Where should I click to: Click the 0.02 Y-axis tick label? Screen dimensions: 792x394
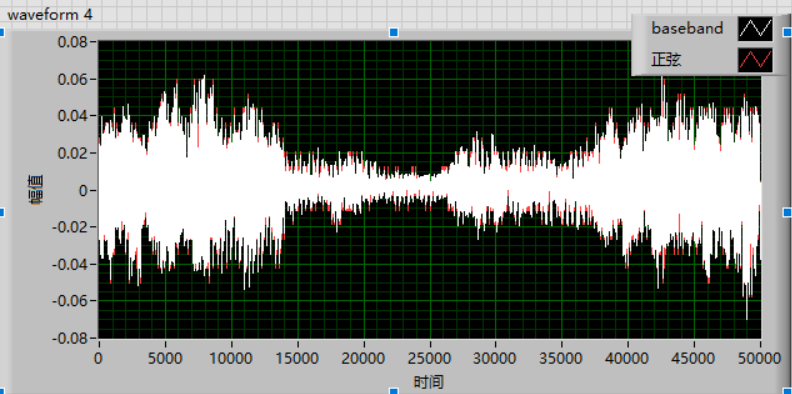[73, 153]
